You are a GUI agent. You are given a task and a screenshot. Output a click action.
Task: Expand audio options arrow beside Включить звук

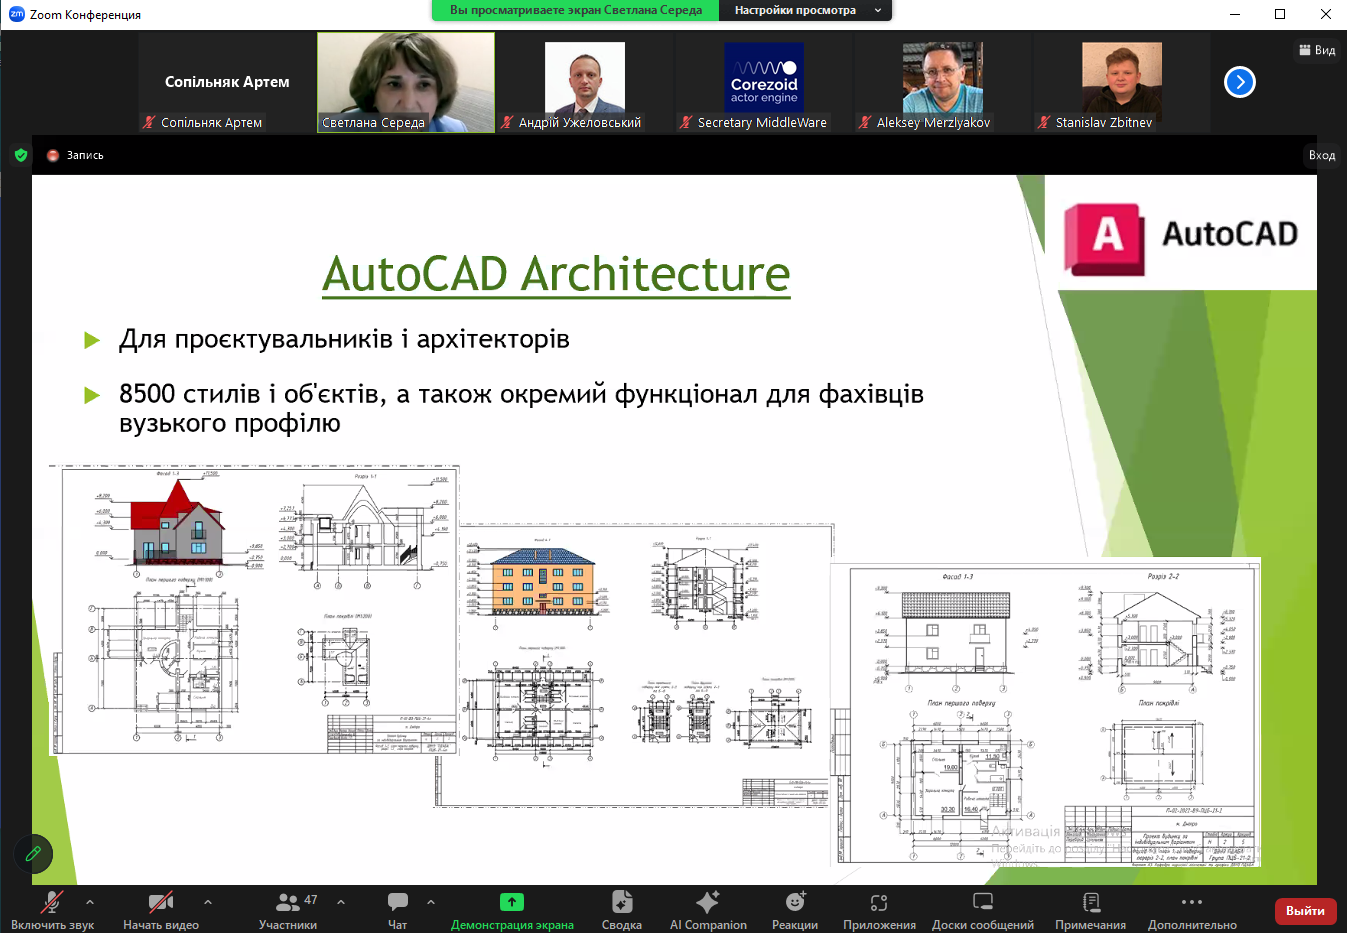(90, 902)
